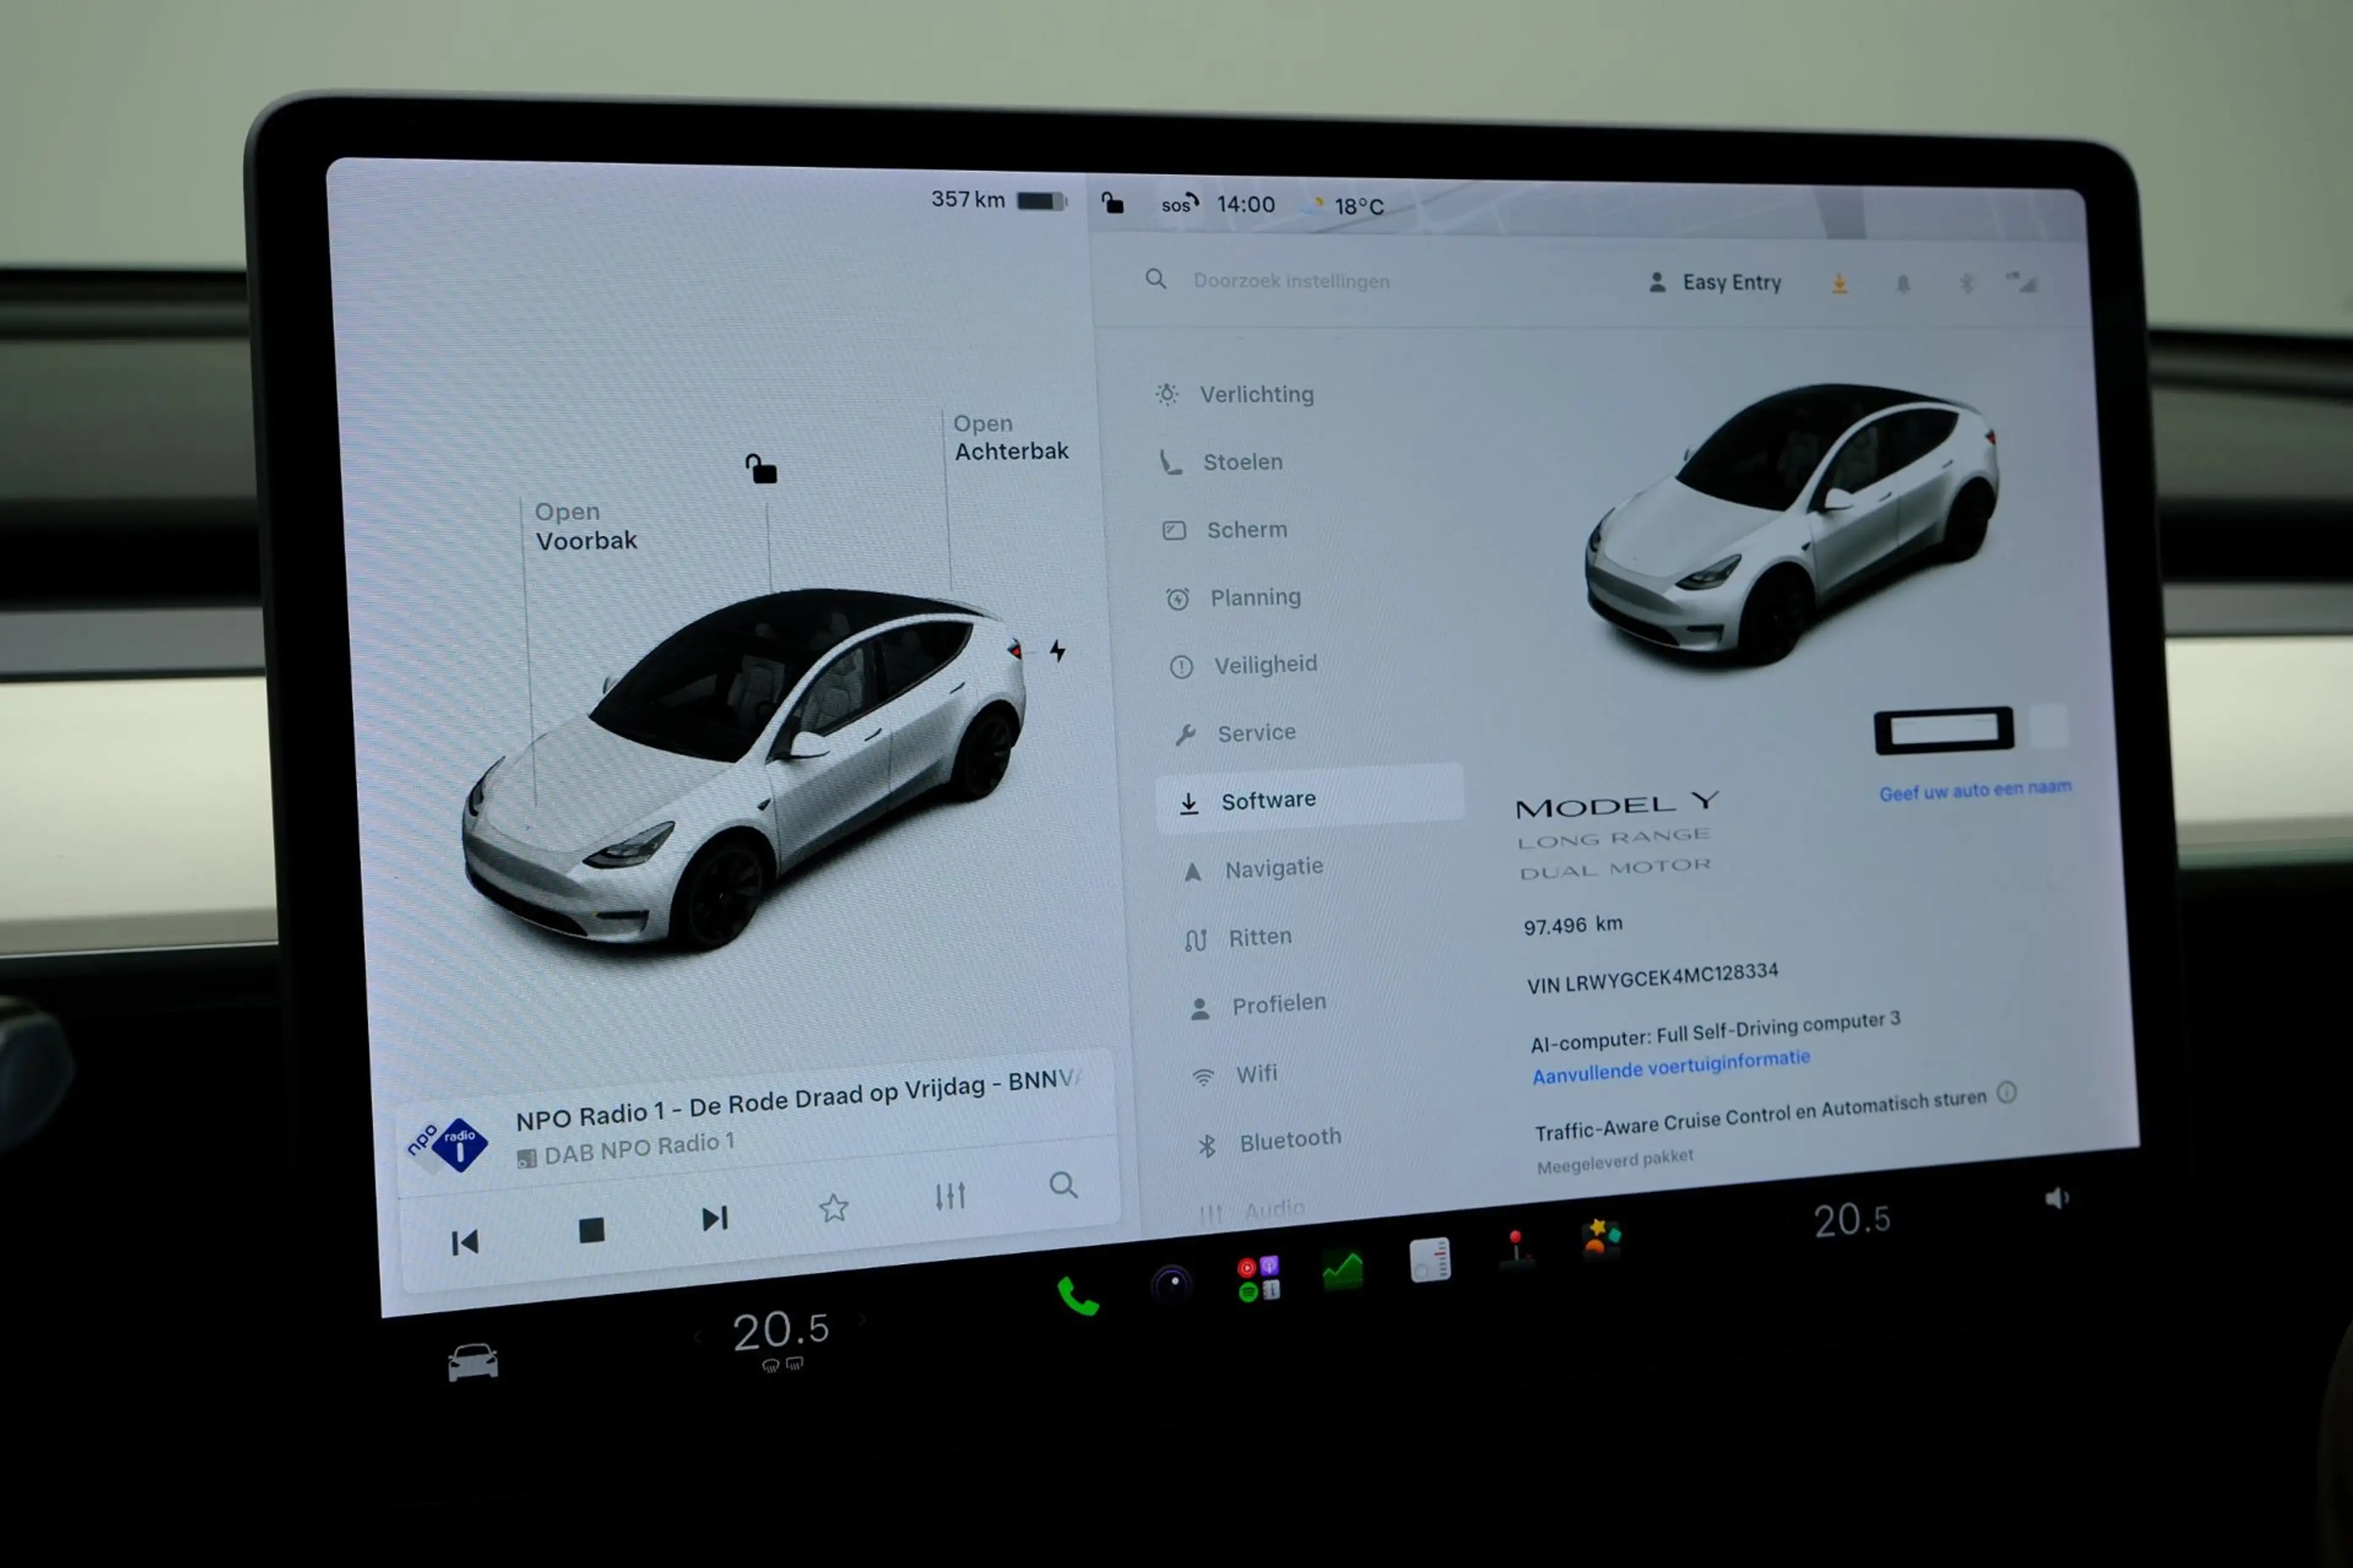2353x1568 pixels.
Task: Tap Open Voorbak to open frunk
Action: click(585, 526)
